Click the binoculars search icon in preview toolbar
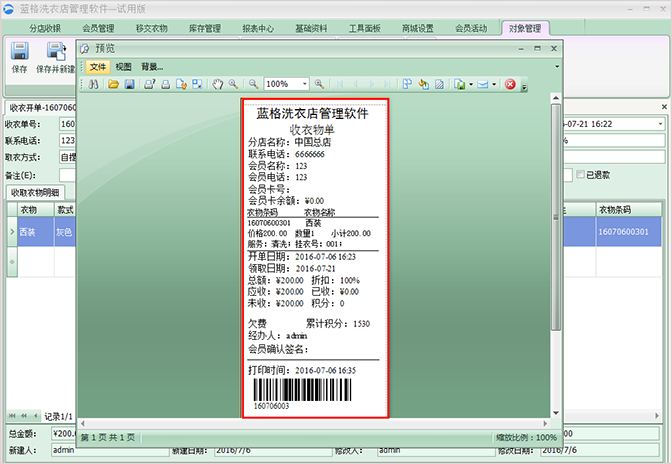The image size is (672, 464). click(93, 85)
